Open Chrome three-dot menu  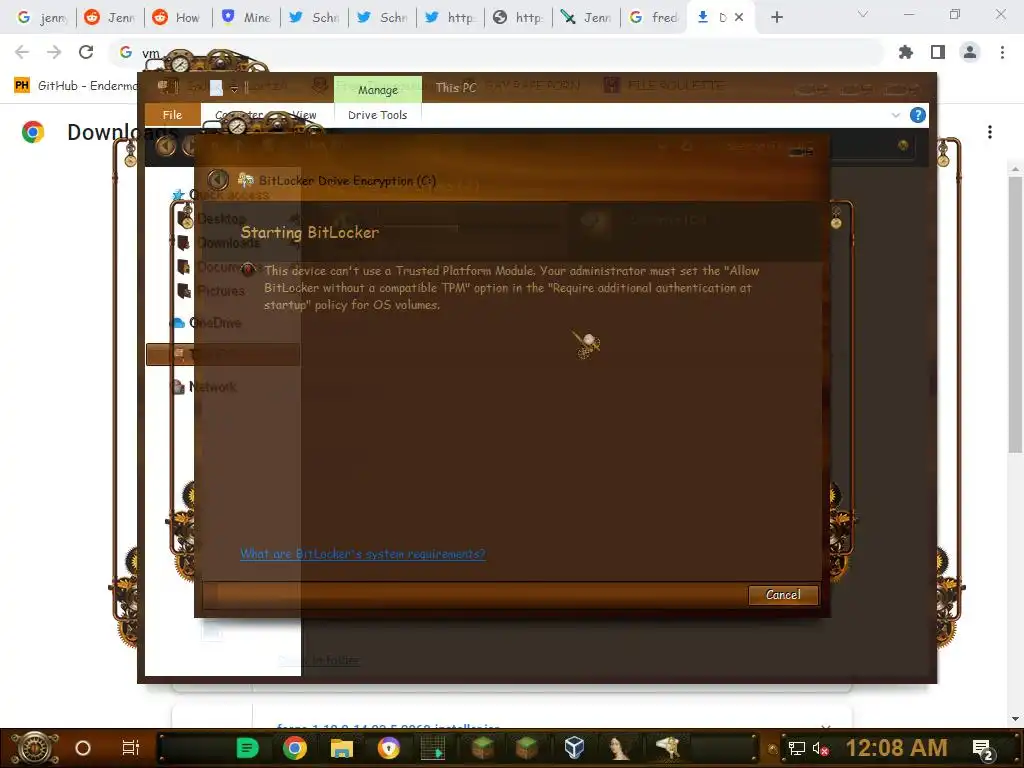pos(1002,52)
